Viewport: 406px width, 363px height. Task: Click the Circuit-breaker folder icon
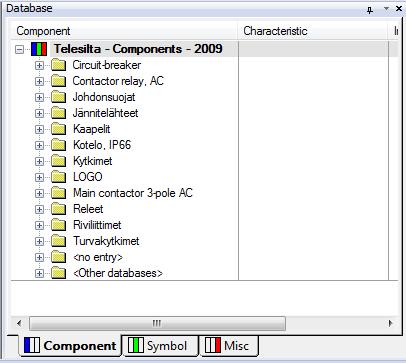59,65
